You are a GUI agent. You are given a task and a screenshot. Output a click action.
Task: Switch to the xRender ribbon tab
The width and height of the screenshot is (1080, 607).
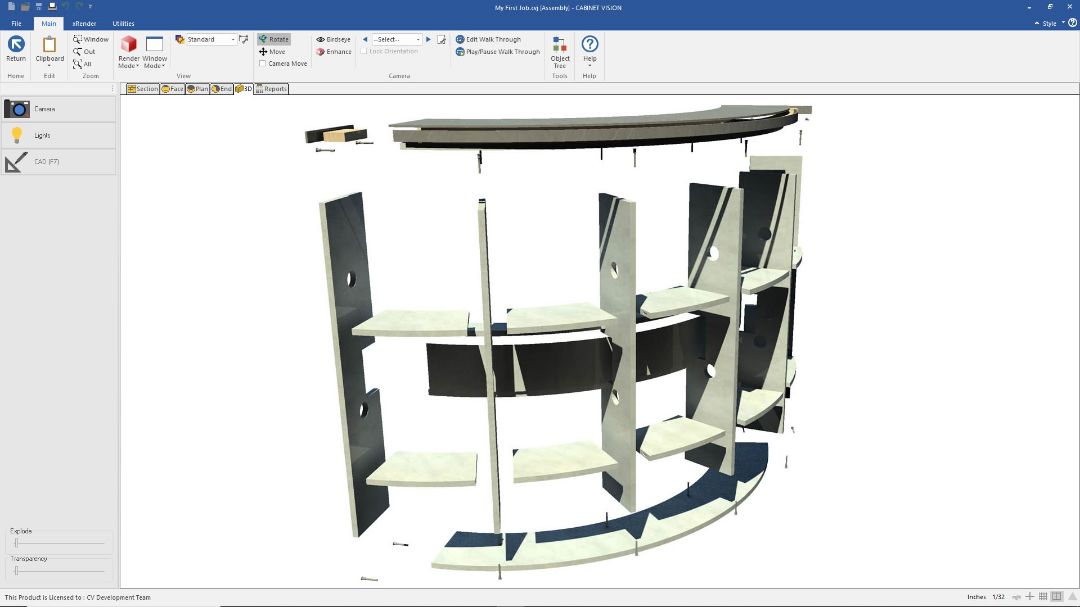tap(84, 23)
